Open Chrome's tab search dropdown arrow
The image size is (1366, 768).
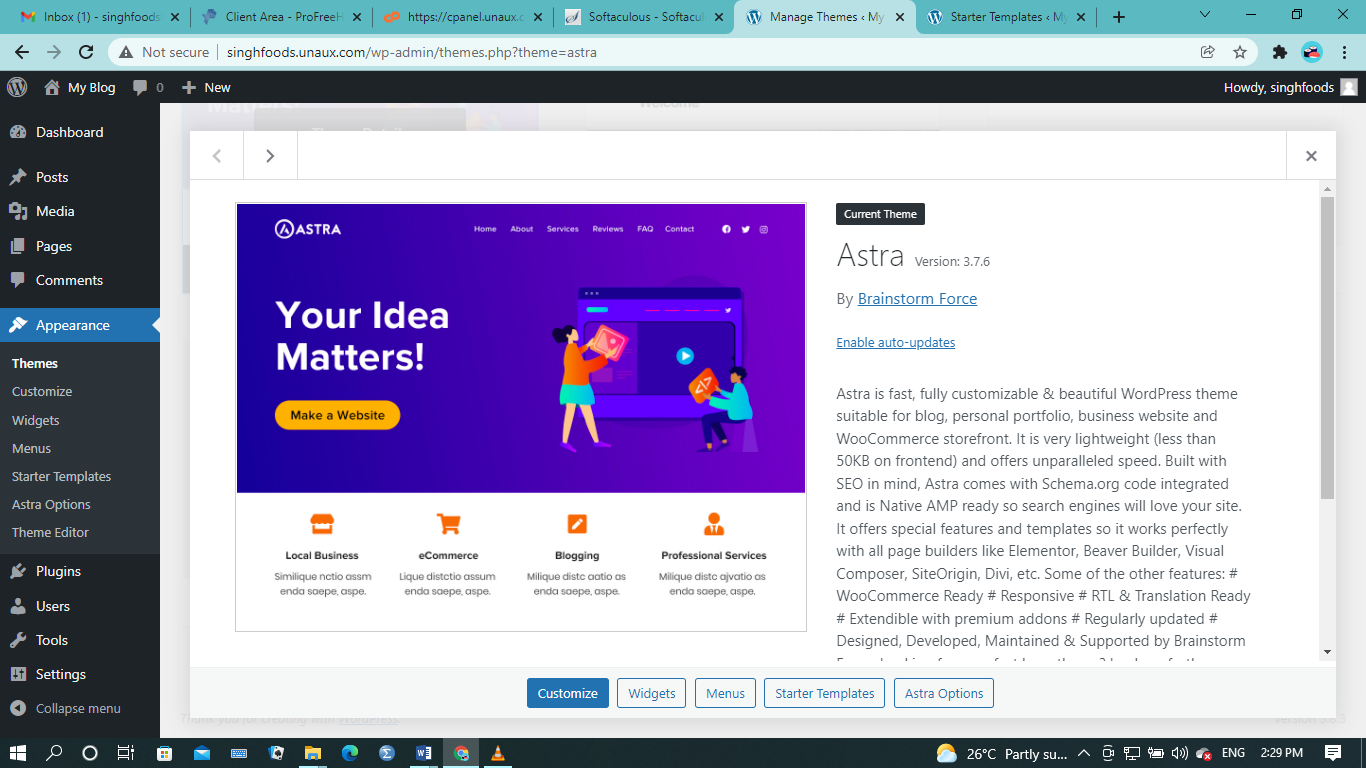(1204, 16)
